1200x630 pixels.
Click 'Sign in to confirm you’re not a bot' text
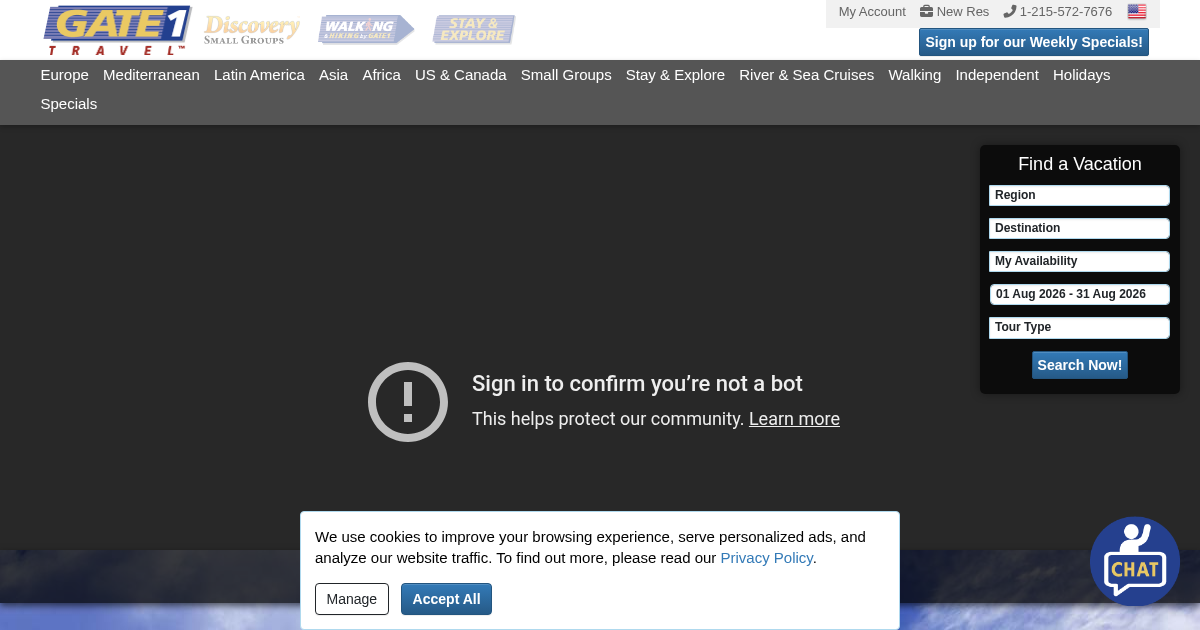pyautogui.click(x=637, y=384)
